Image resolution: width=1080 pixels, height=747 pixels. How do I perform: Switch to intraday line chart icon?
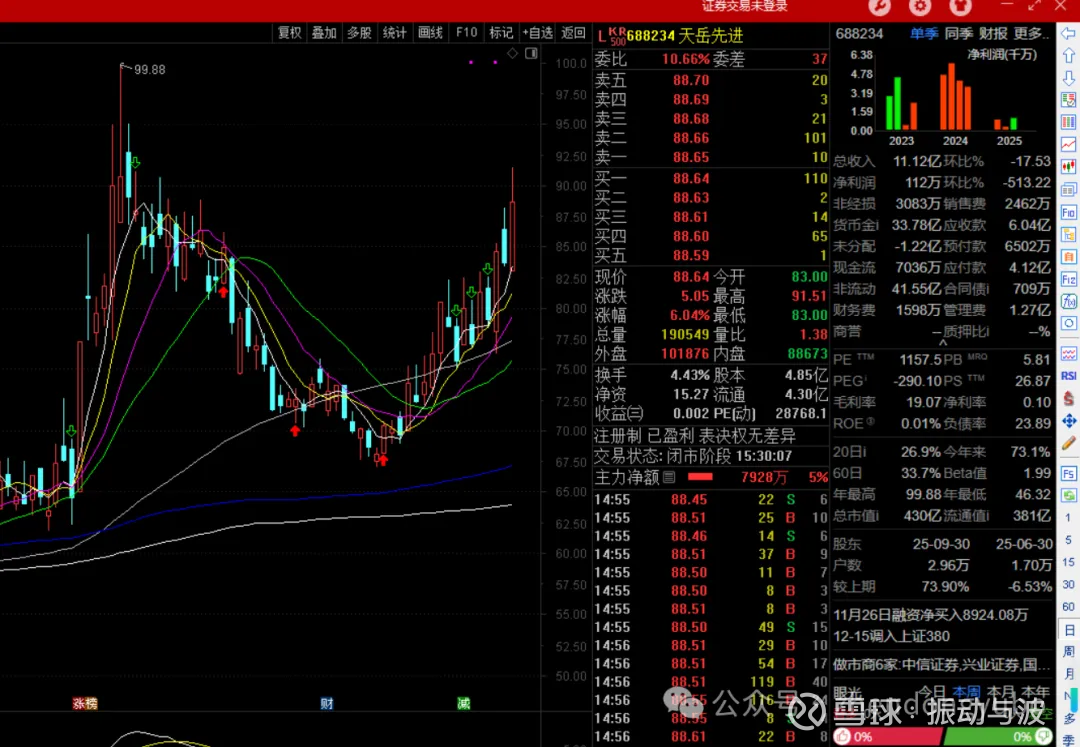point(1069,144)
